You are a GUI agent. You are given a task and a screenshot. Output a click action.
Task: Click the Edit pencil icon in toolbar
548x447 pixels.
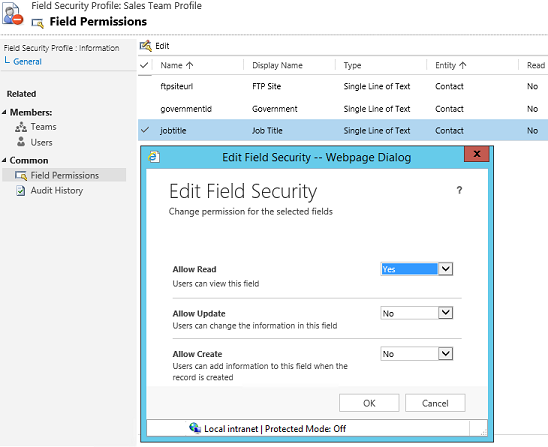[146, 46]
